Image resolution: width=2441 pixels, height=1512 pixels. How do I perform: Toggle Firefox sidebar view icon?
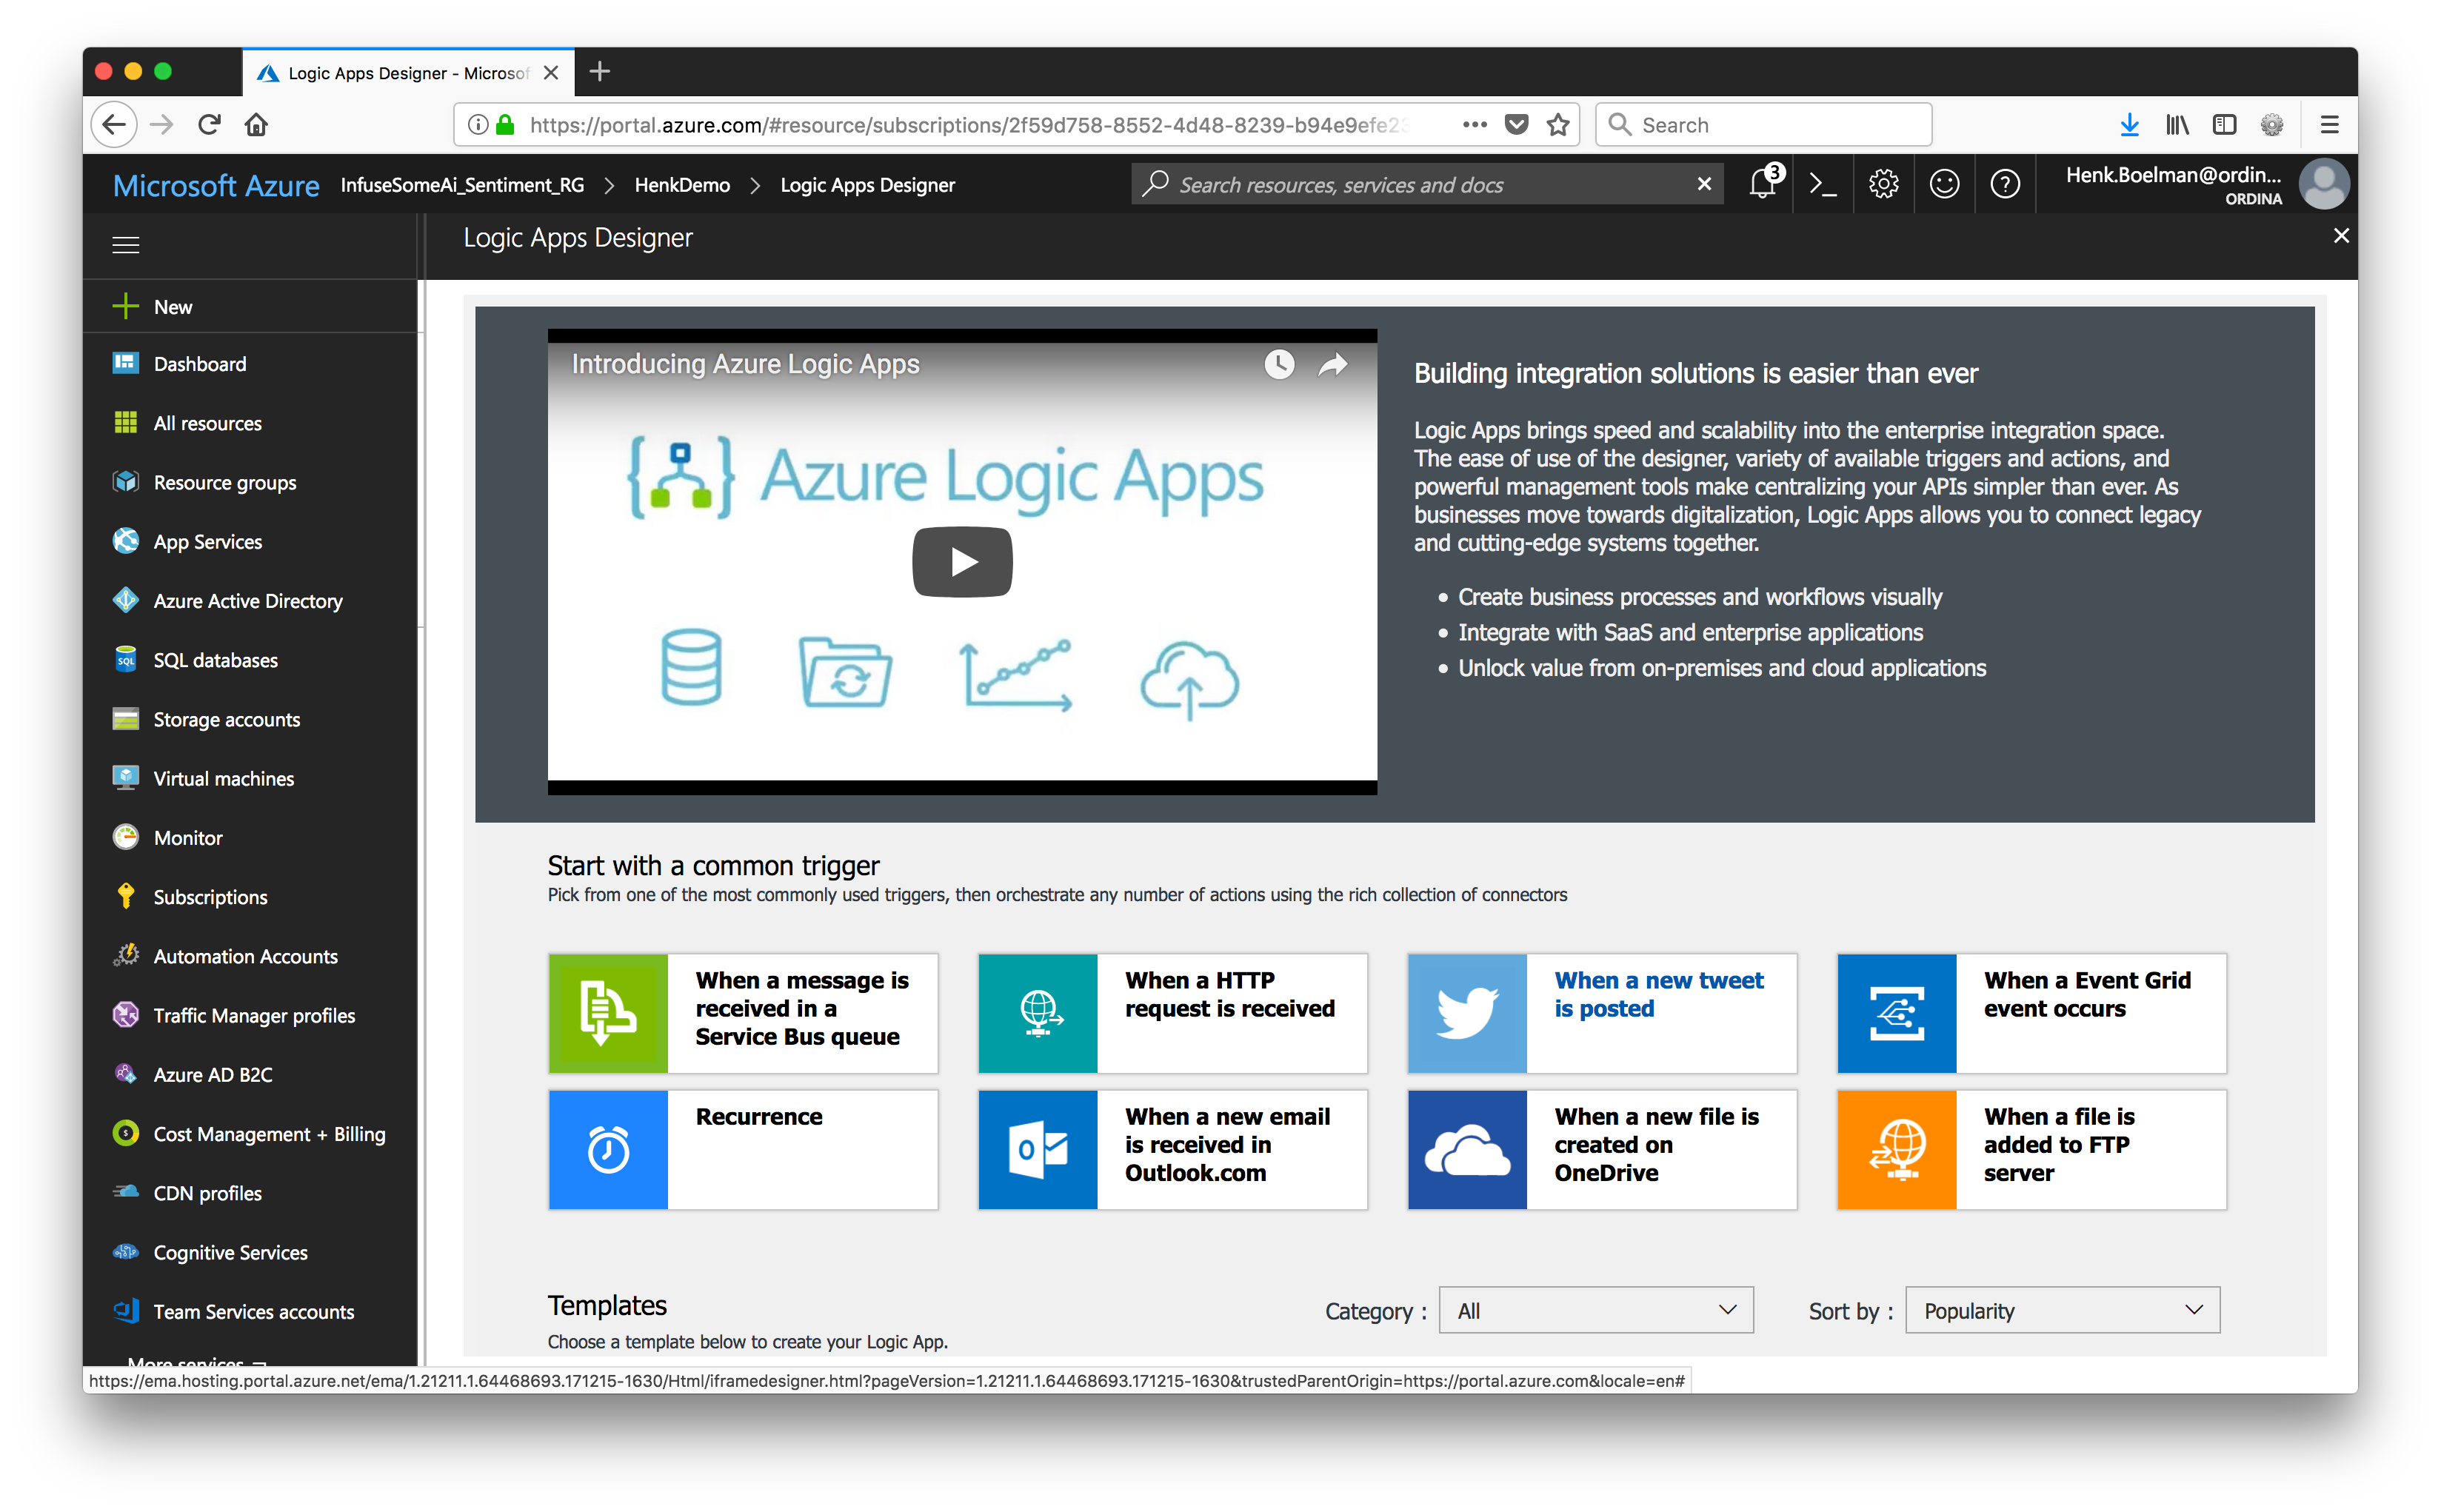[x=2224, y=124]
